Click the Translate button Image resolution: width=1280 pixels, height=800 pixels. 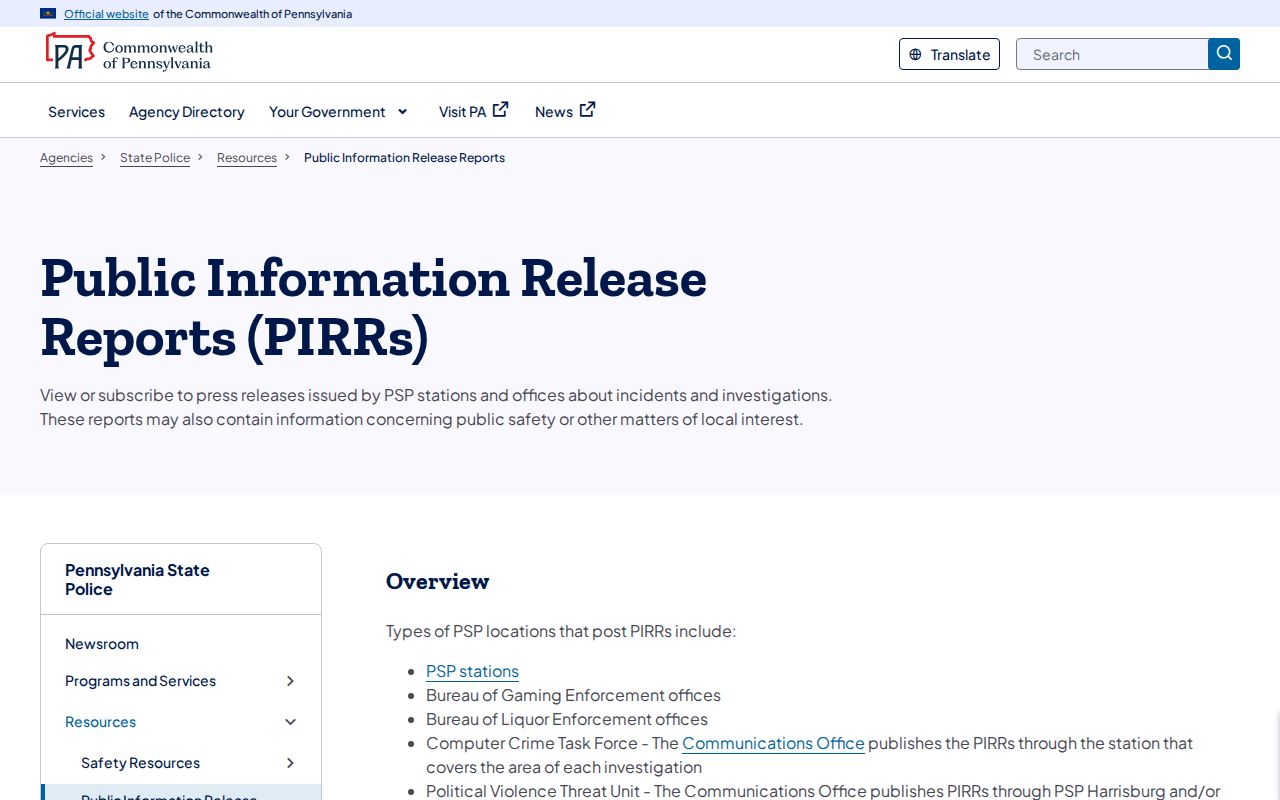[x=949, y=54]
